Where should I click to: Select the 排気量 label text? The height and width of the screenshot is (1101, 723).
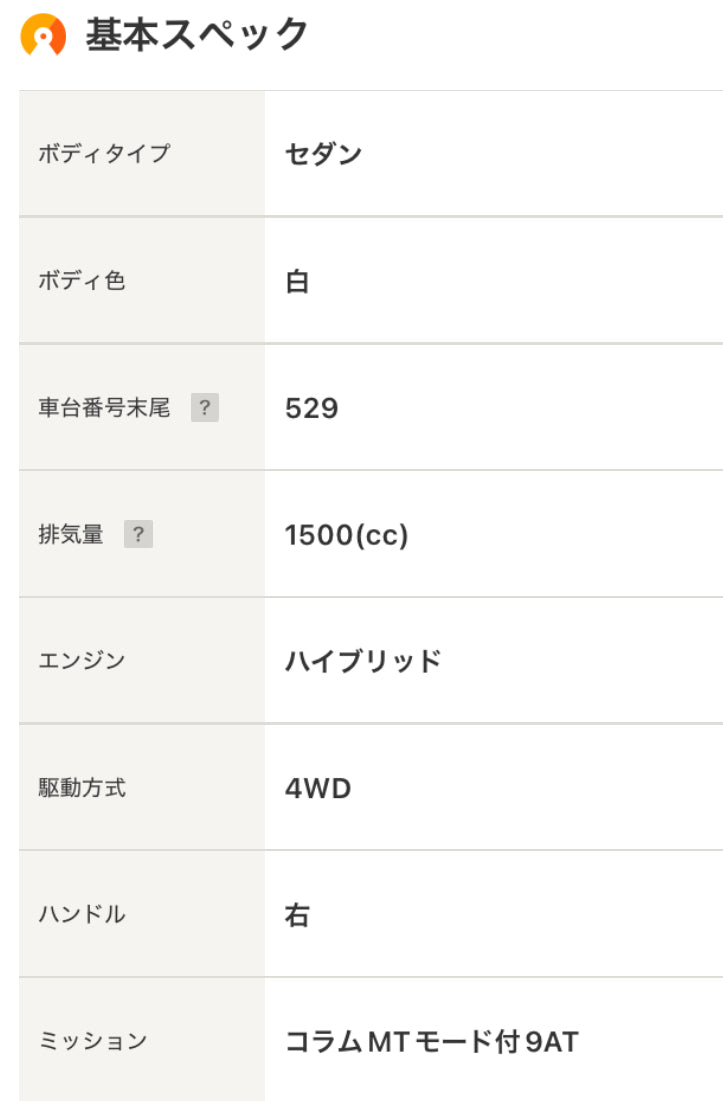[71, 534]
